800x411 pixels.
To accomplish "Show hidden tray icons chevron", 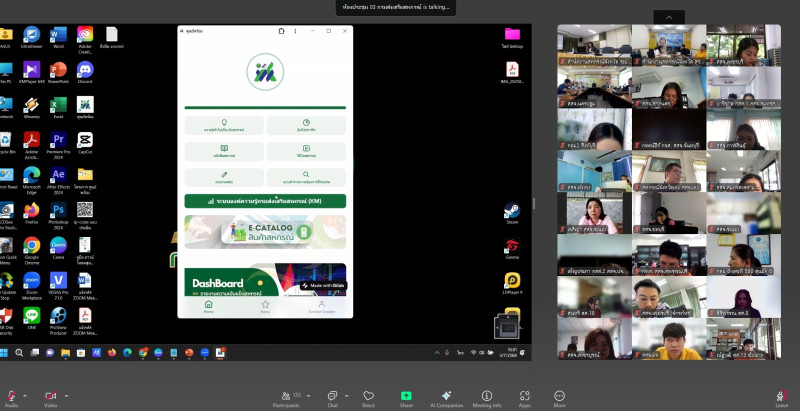I will [x=437, y=352].
